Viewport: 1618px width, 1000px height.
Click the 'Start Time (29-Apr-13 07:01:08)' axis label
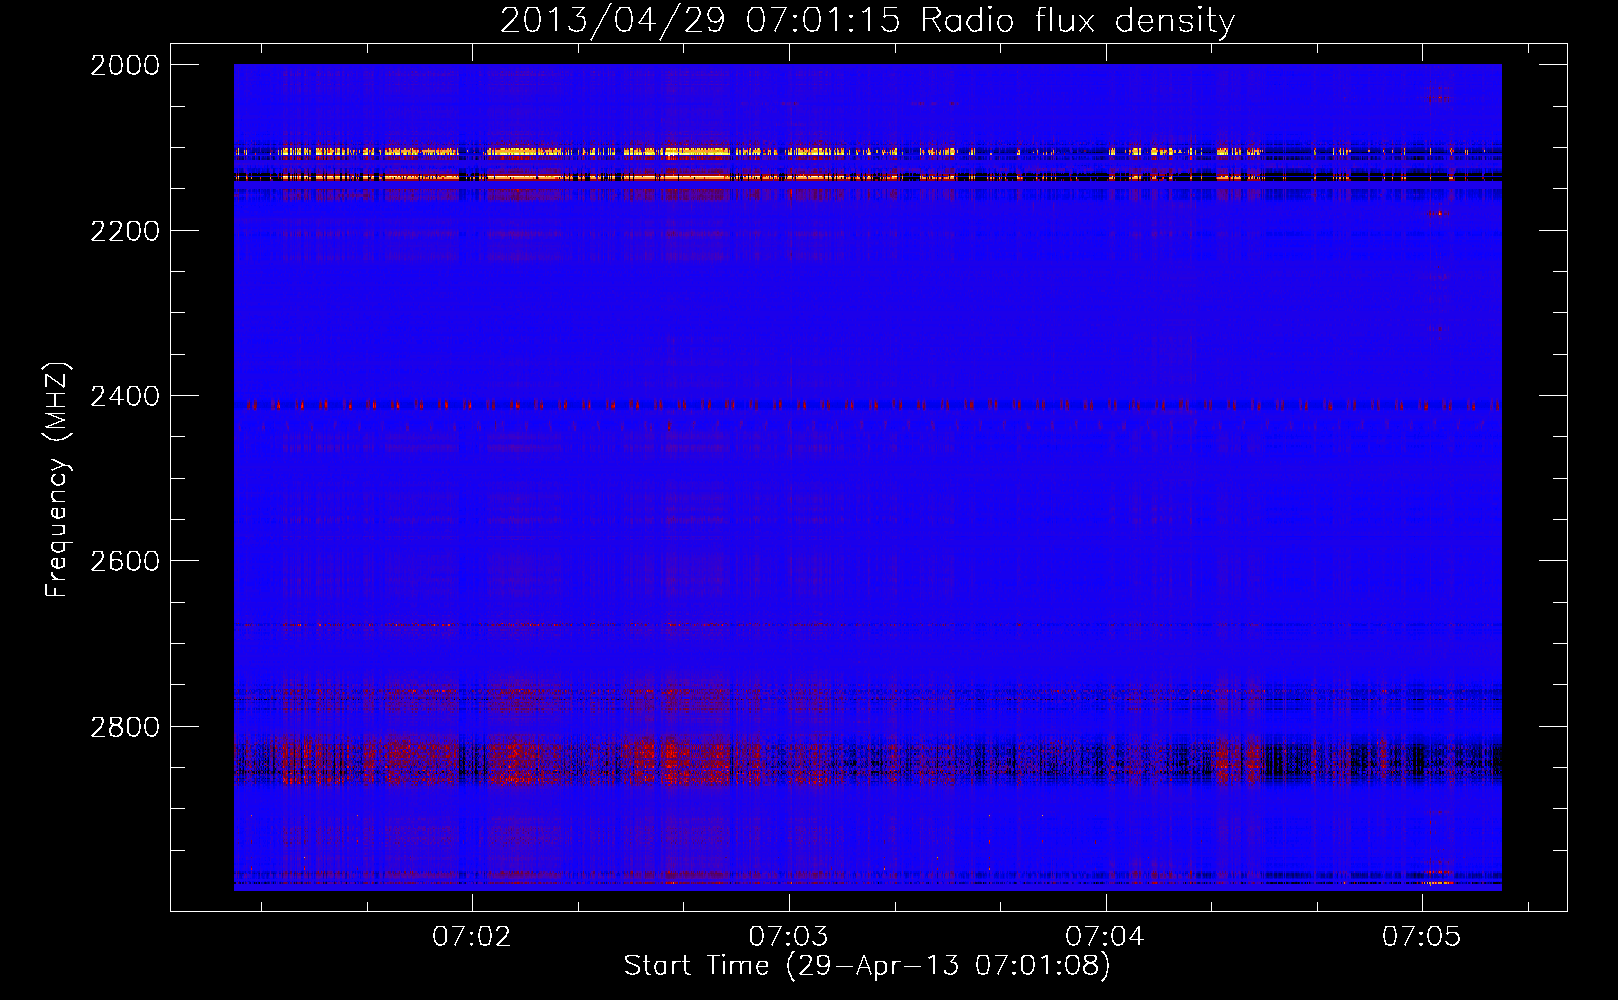point(867,966)
